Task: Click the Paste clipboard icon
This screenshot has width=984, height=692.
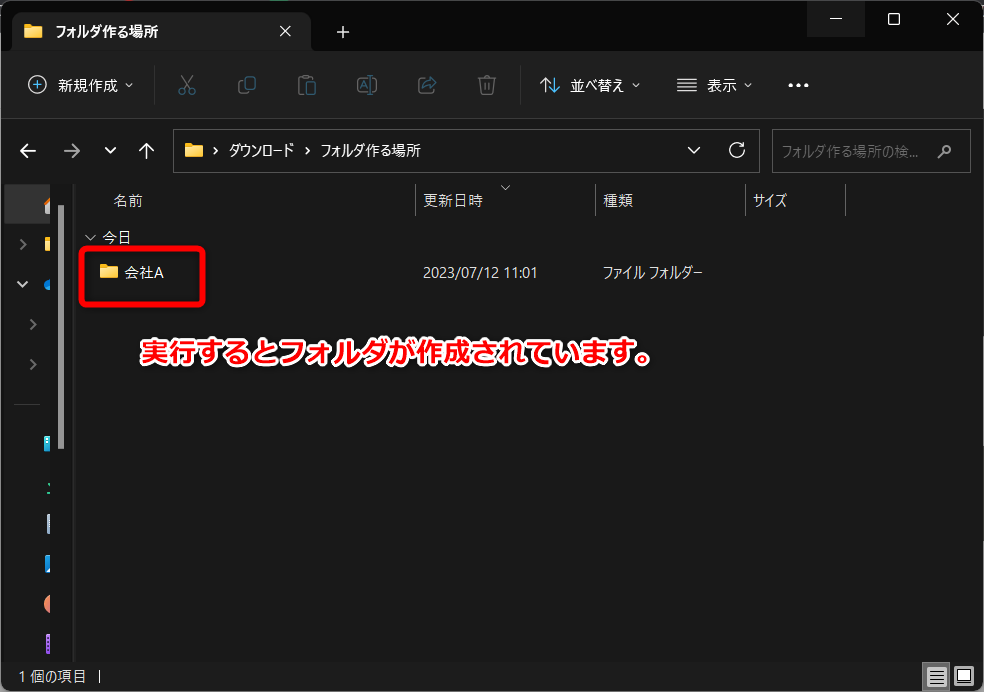Action: [x=306, y=85]
